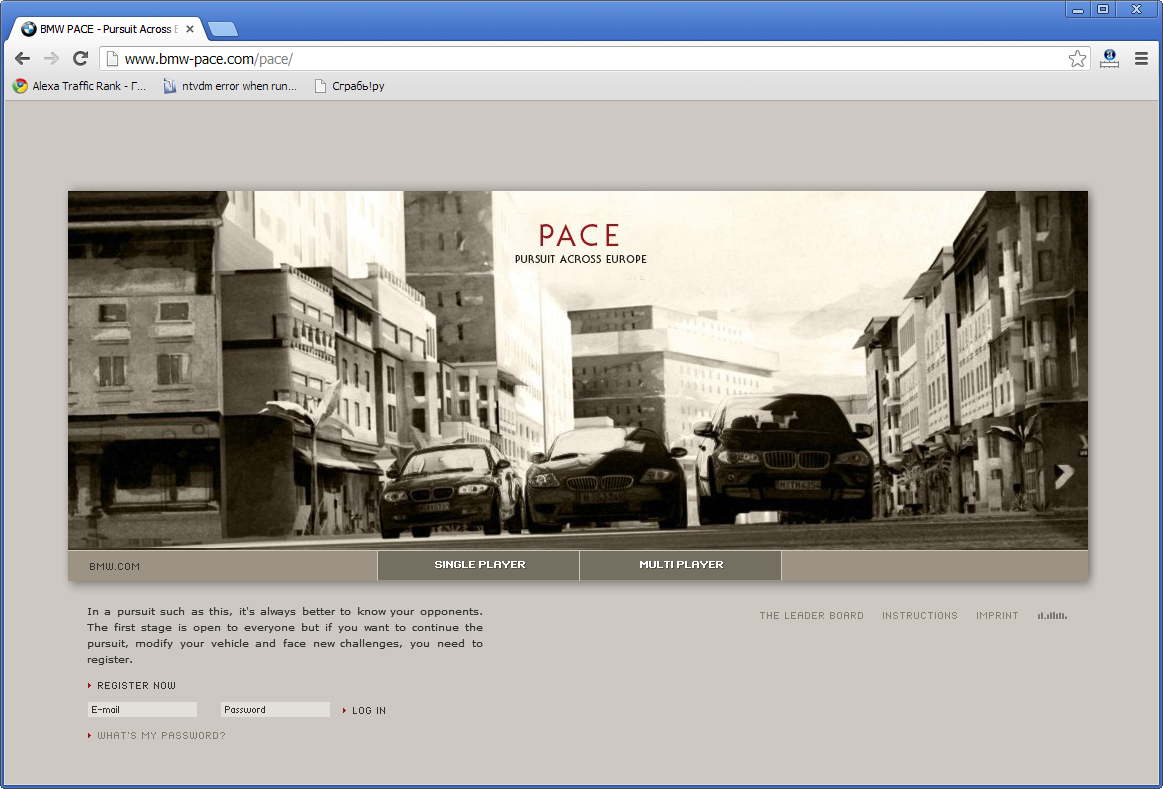The width and height of the screenshot is (1163, 789).
Task: Click the extension icon beside the bookmark star
Action: 1110,59
